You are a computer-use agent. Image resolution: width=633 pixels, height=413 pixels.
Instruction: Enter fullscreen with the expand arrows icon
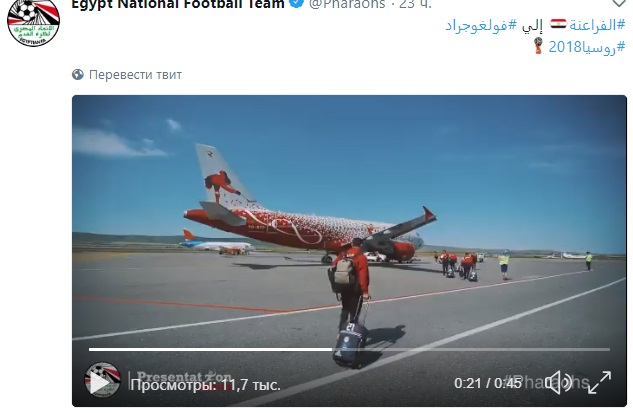pyautogui.click(x=599, y=382)
